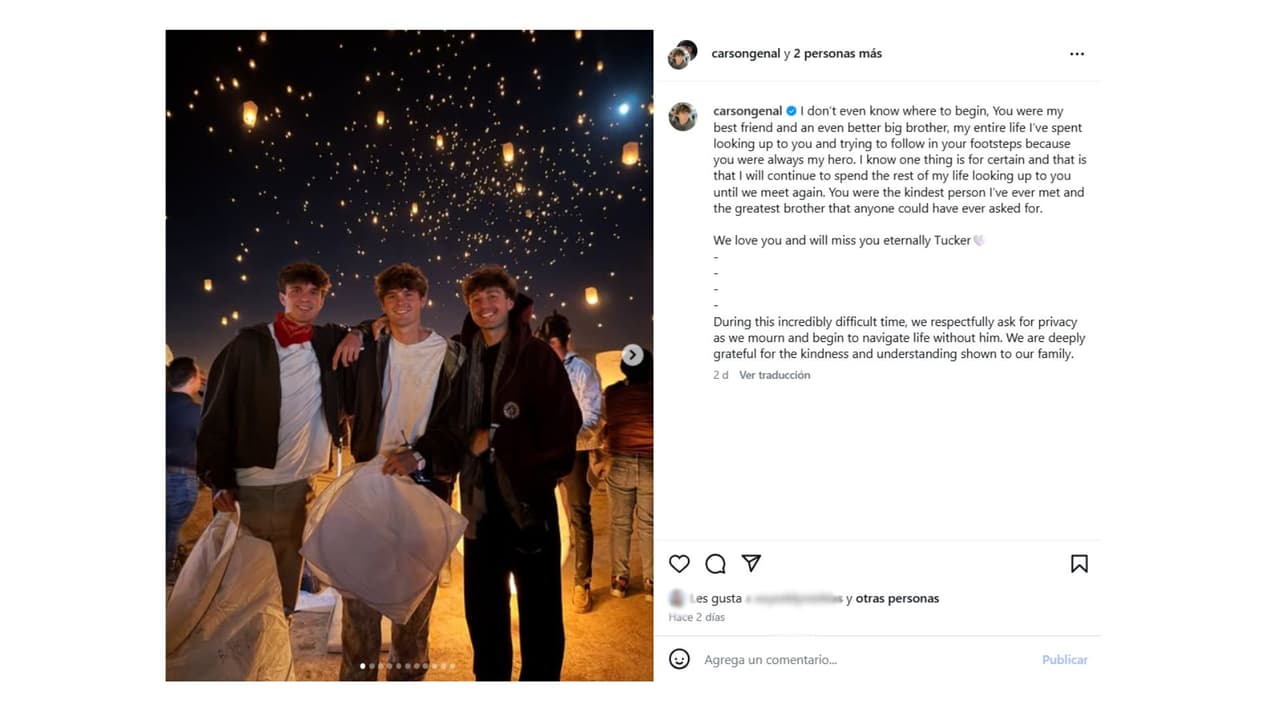Open the three-dot more options menu

pyautogui.click(x=1077, y=54)
